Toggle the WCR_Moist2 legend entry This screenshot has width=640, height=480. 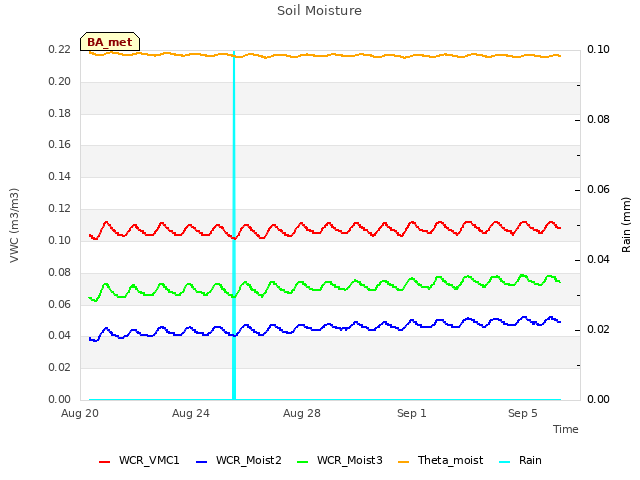[239, 460]
